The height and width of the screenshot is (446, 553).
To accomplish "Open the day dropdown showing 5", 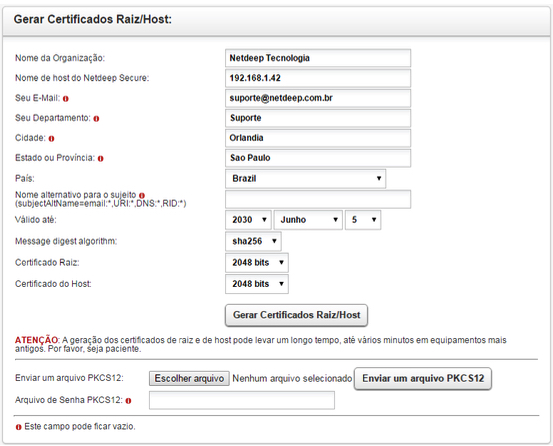I will [363, 220].
